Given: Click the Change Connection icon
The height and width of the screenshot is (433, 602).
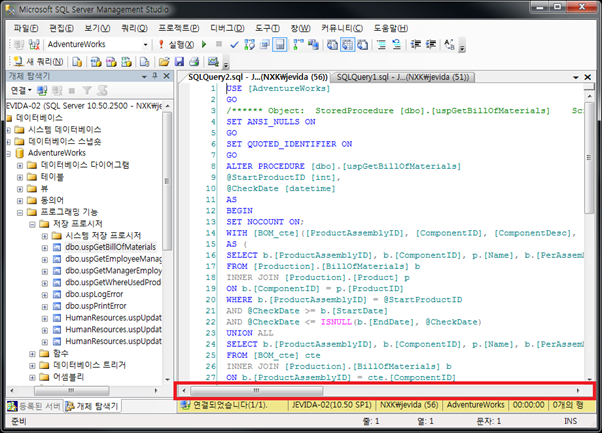Looking at the screenshot, I should tap(34, 45).
